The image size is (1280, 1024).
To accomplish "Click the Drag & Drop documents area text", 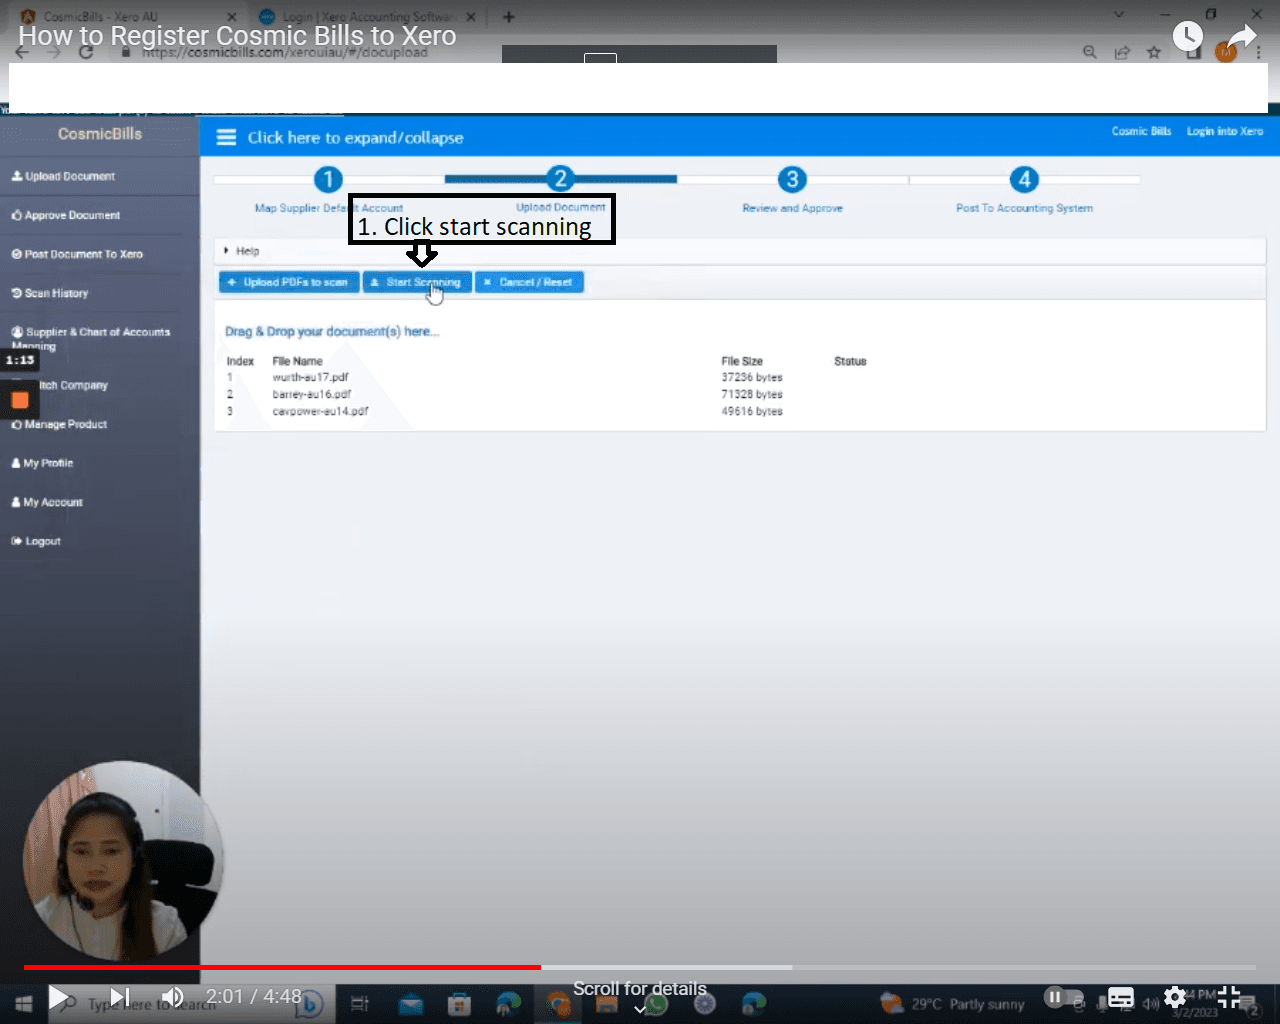I will (x=332, y=331).
